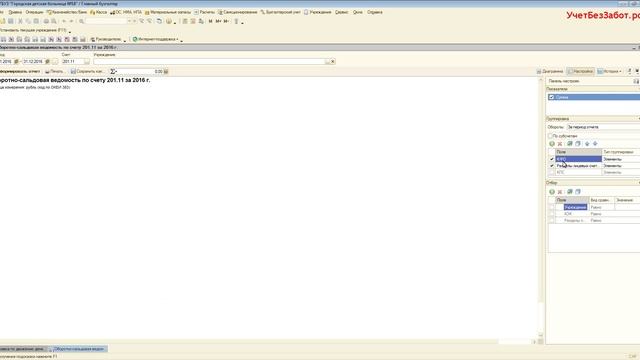Click the calculator icon beside sum field

click(166, 71)
